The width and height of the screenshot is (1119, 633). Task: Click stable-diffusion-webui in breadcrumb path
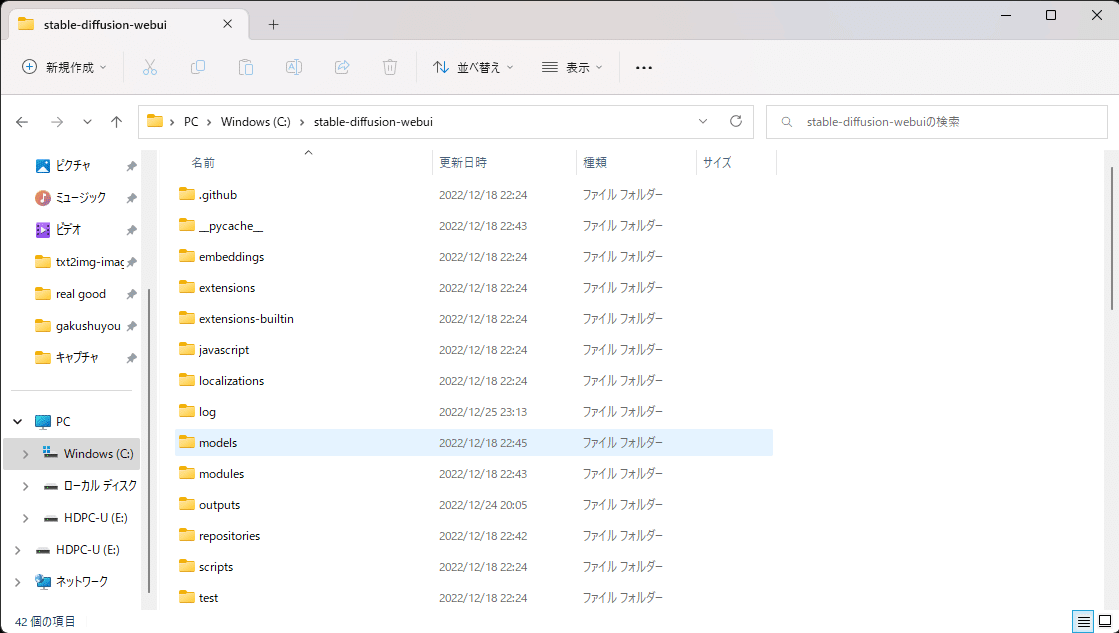click(373, 122)
